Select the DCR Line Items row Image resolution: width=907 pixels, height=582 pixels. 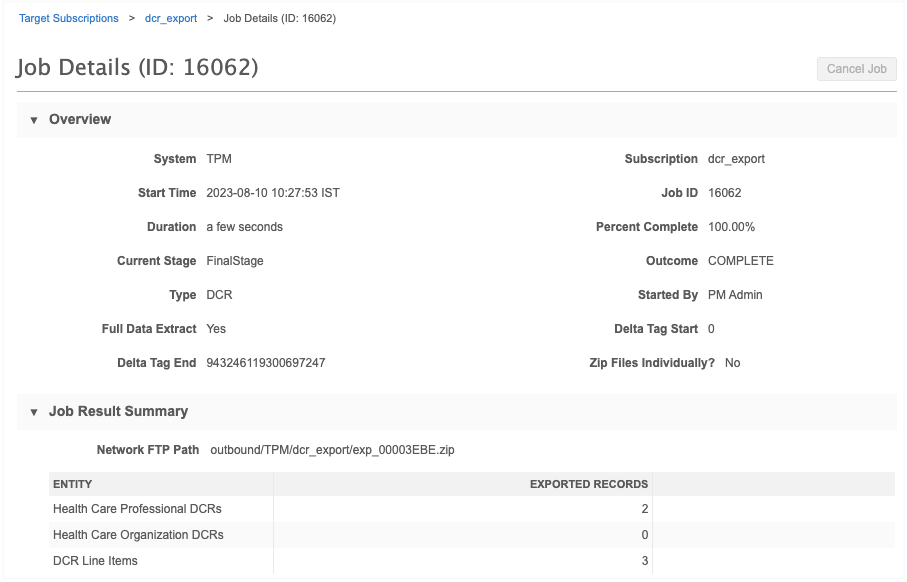(x=96, y=561)
